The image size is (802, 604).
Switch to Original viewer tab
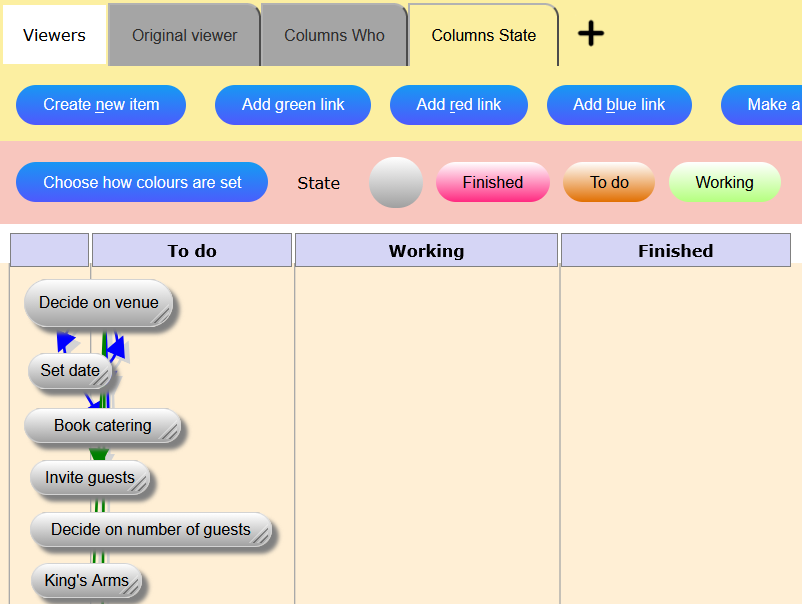(184, 35)
